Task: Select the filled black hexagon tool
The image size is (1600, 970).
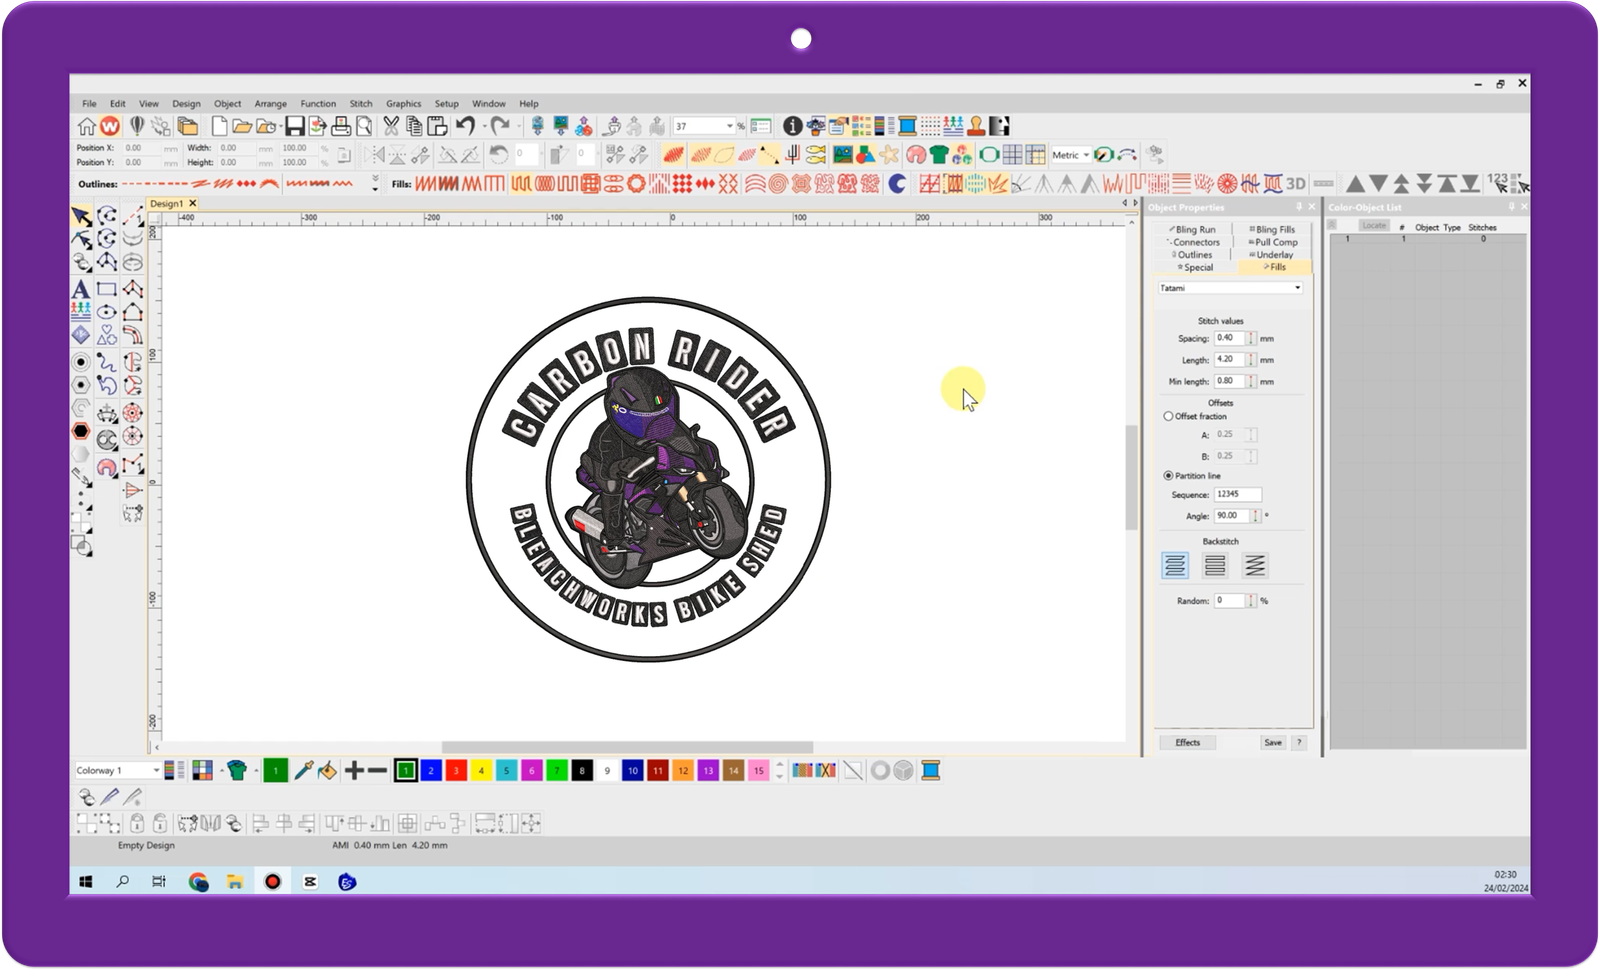Action: pyautogui.click(x=81, y=432)
